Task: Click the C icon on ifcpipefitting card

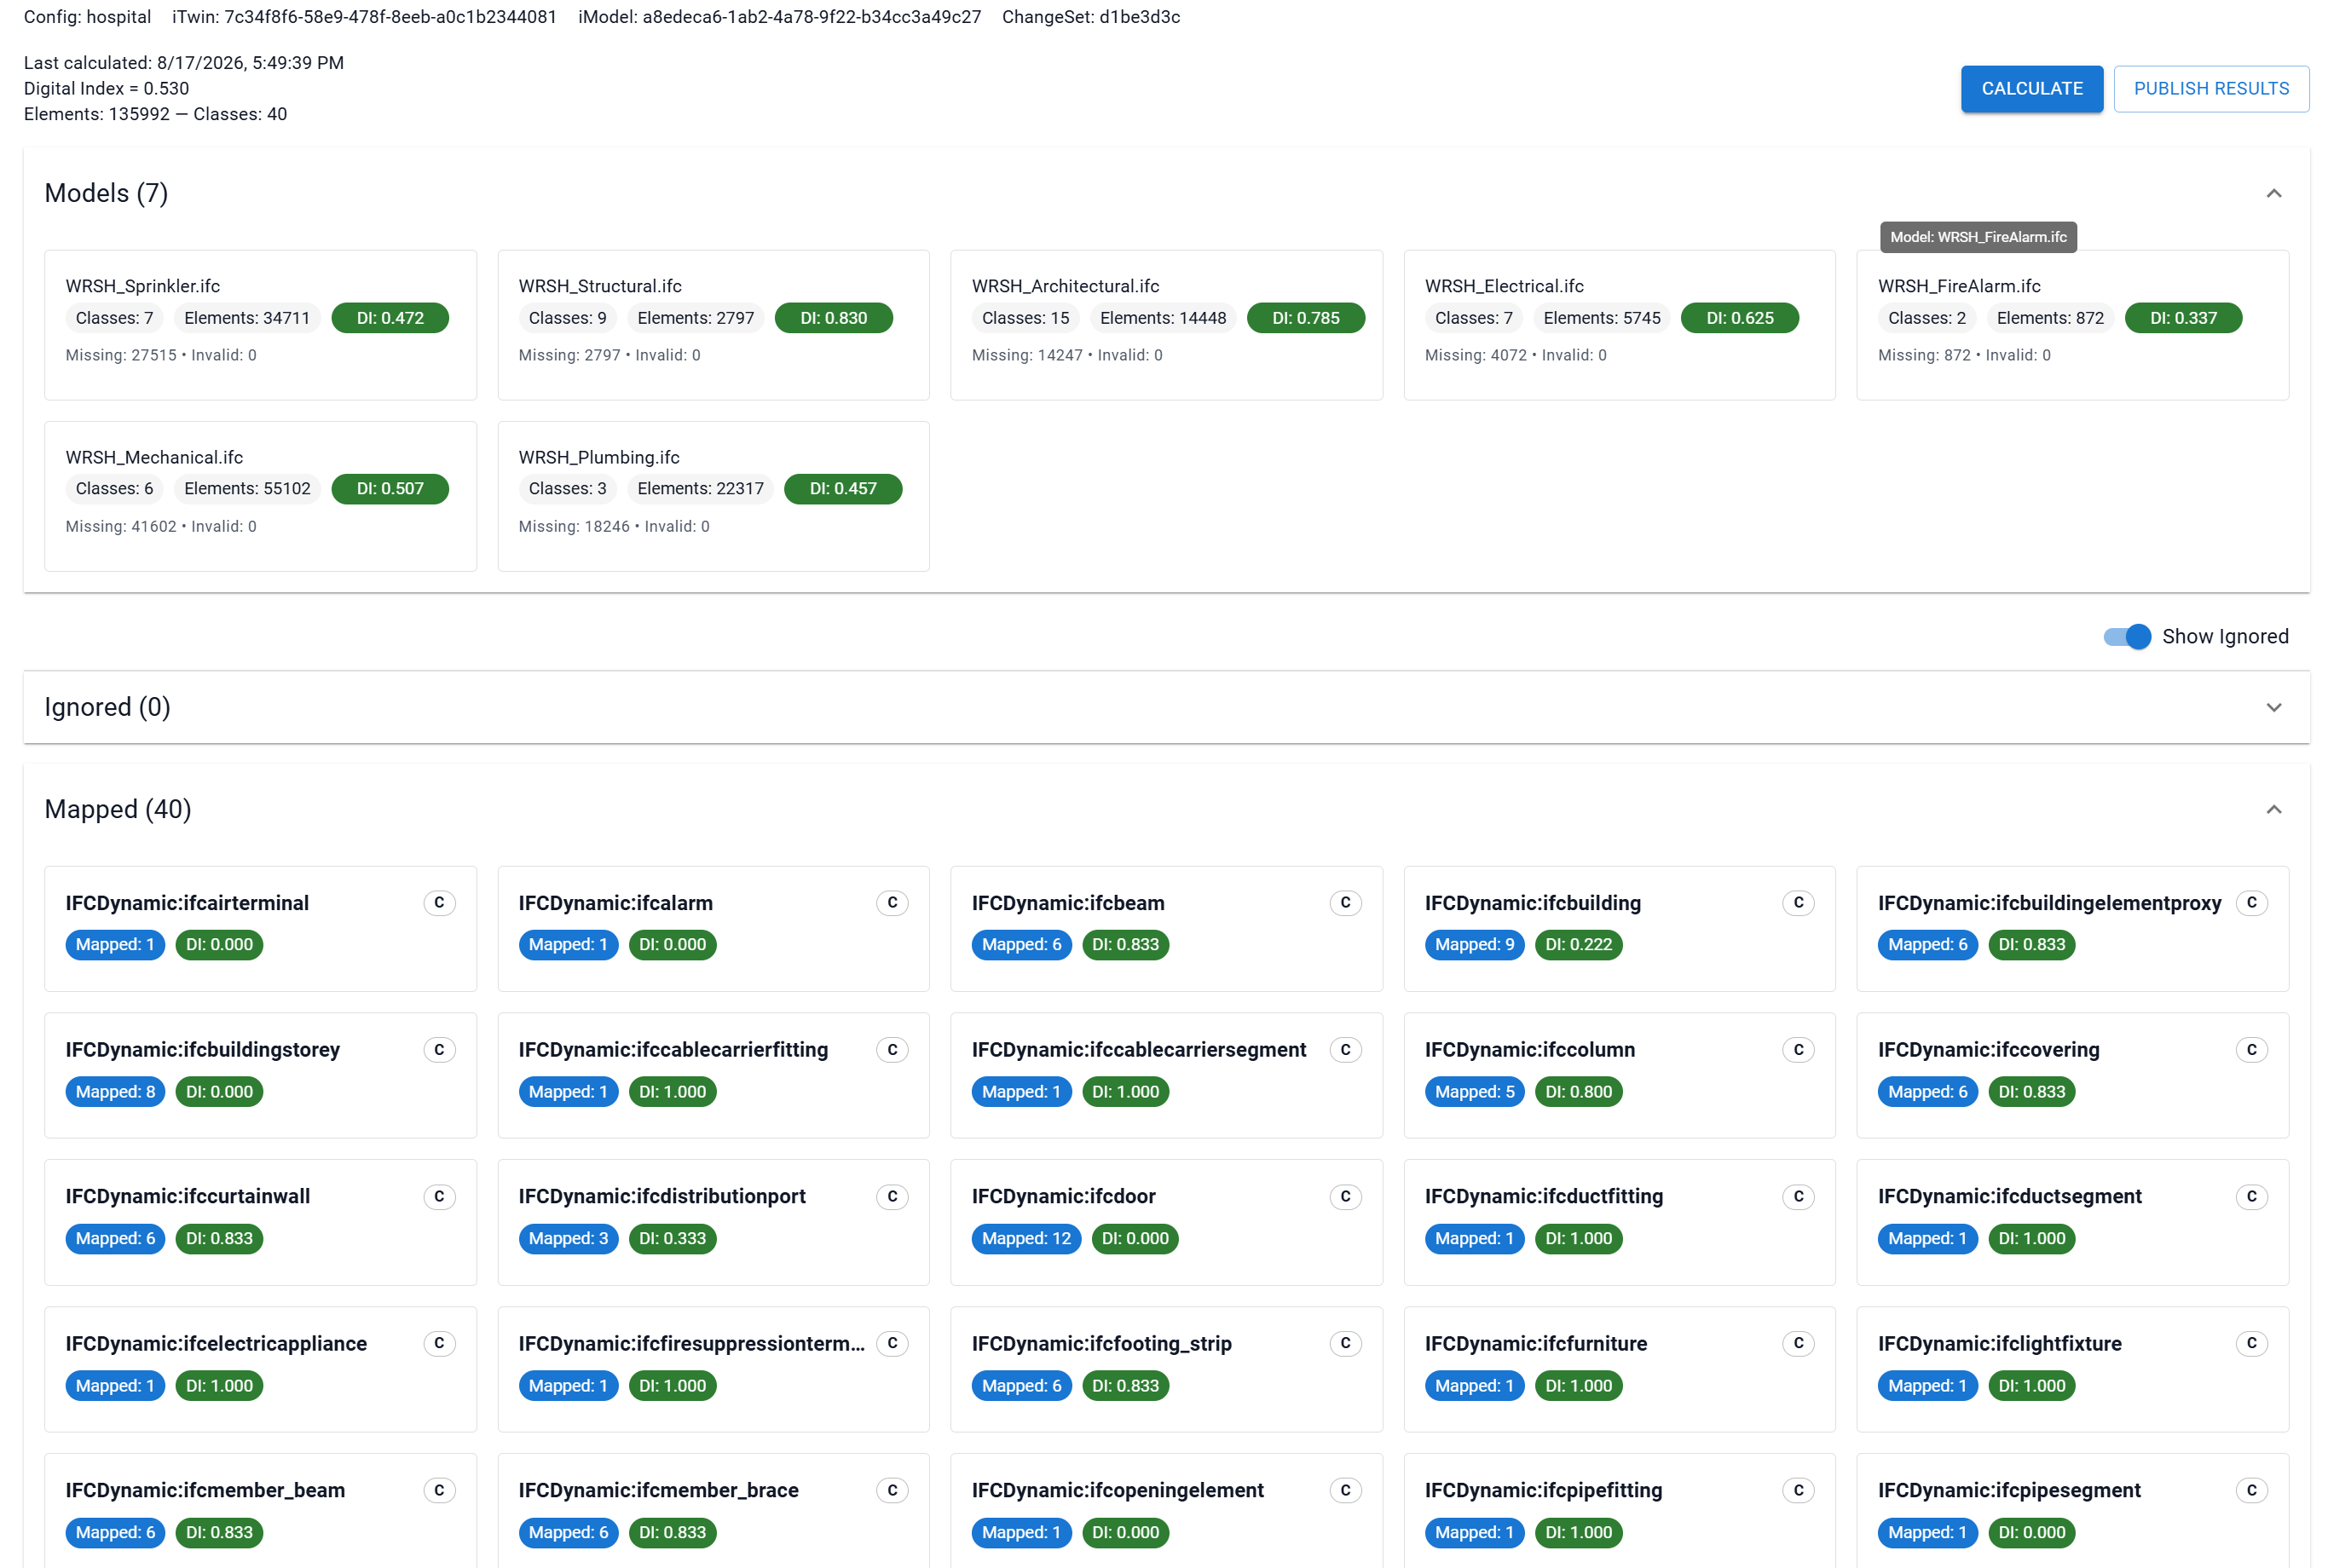Action: point(1798,1490)
